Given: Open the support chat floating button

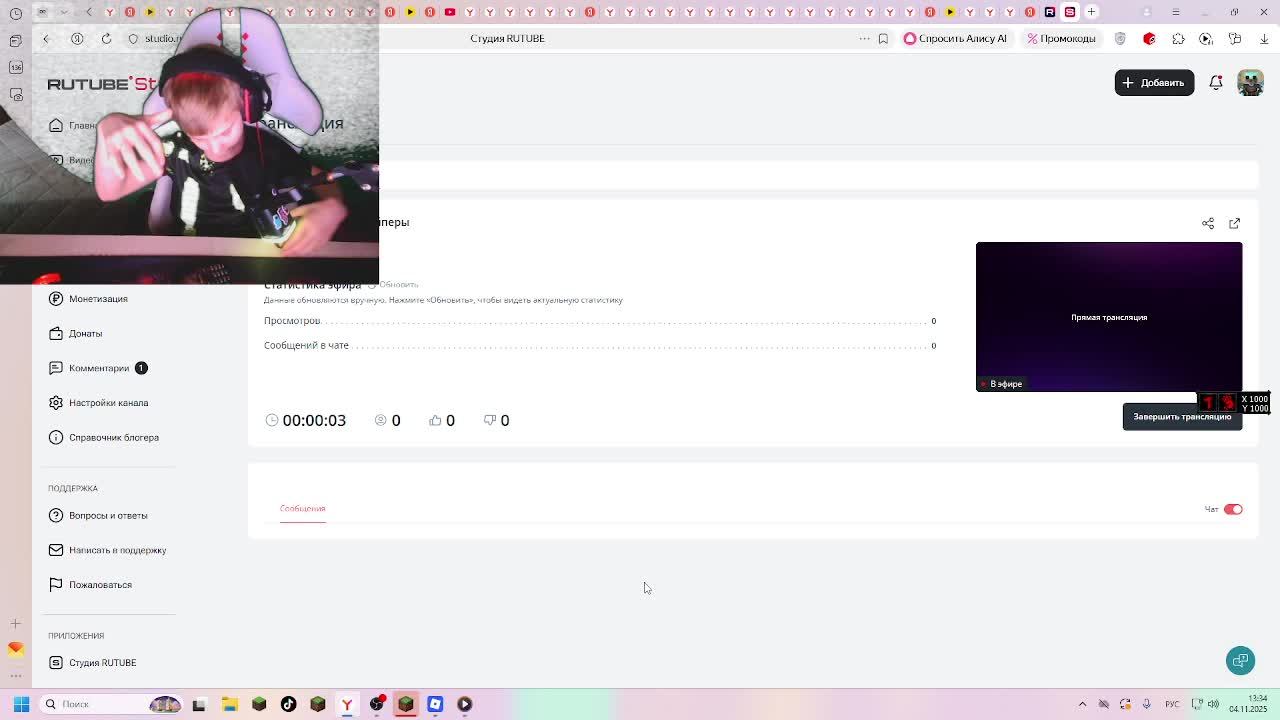Looking at the screenshot, I should click(1240, 660).
